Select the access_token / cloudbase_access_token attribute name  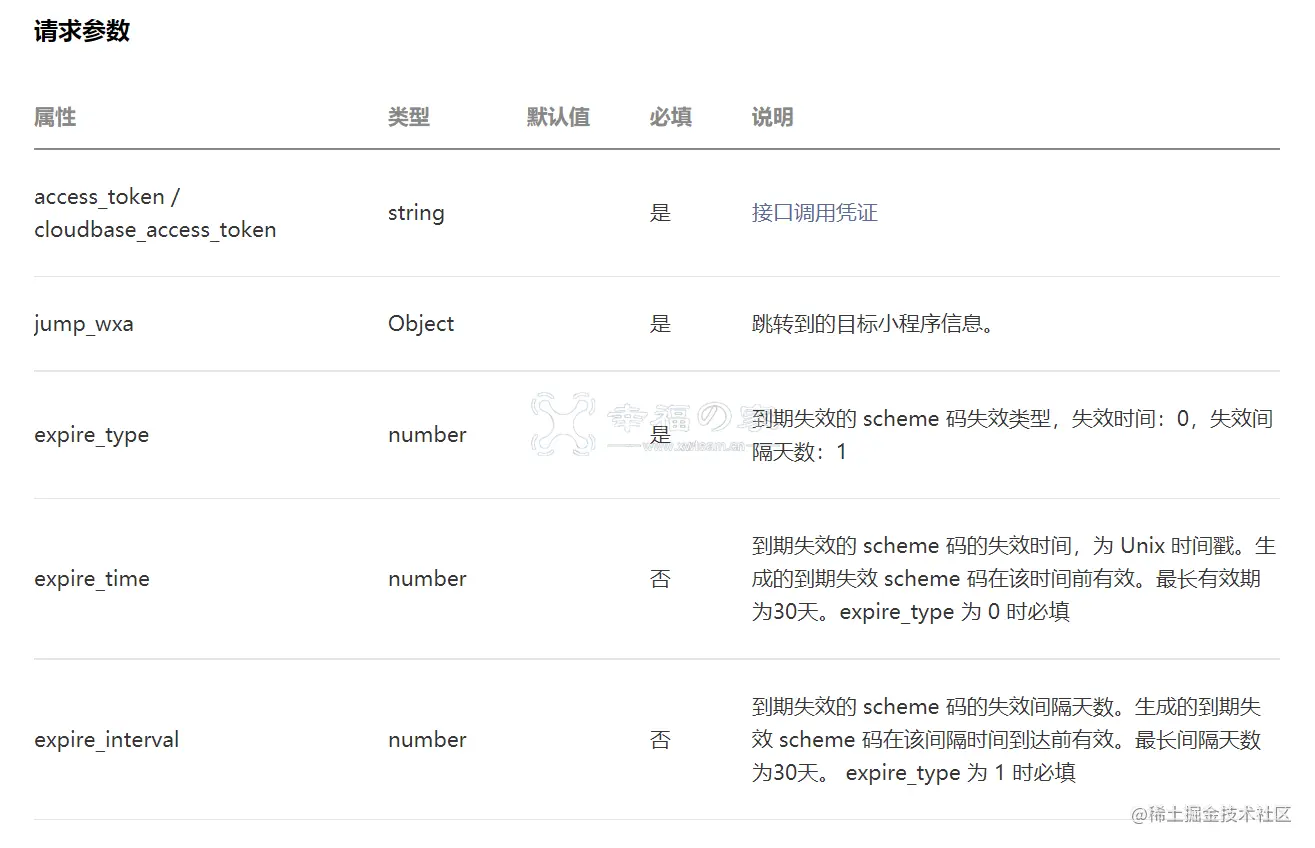click(155, 213)
